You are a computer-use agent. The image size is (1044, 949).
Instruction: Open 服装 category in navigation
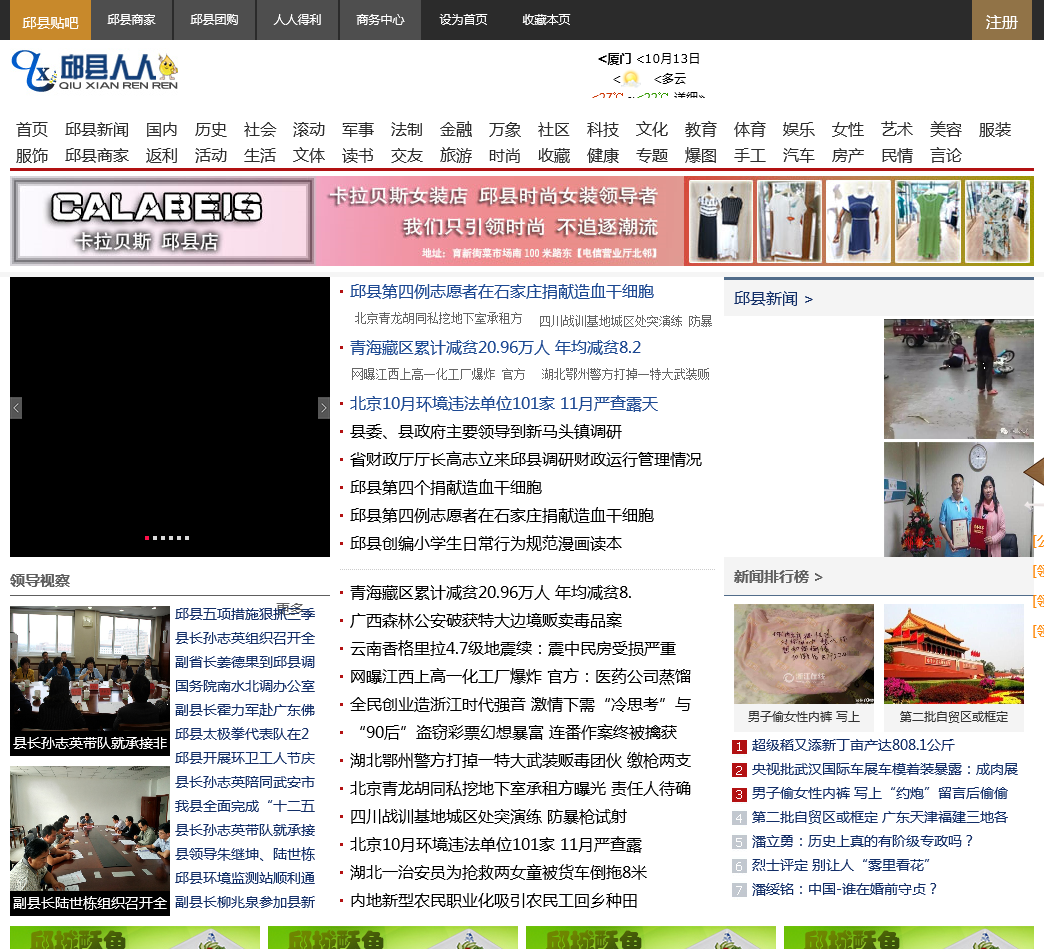[x=995, y=129]
